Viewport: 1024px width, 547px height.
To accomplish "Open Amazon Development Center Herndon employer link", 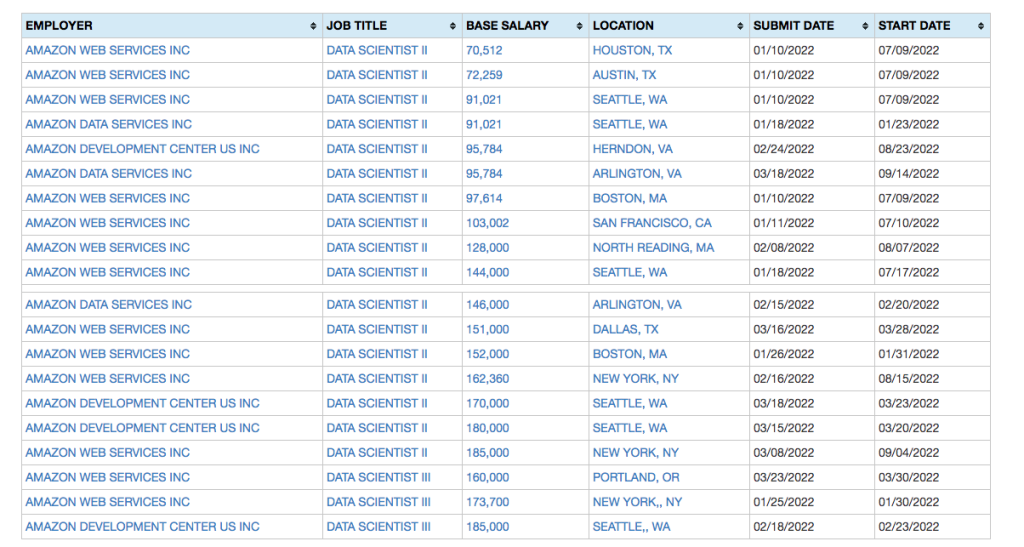I will coord(142,149).
